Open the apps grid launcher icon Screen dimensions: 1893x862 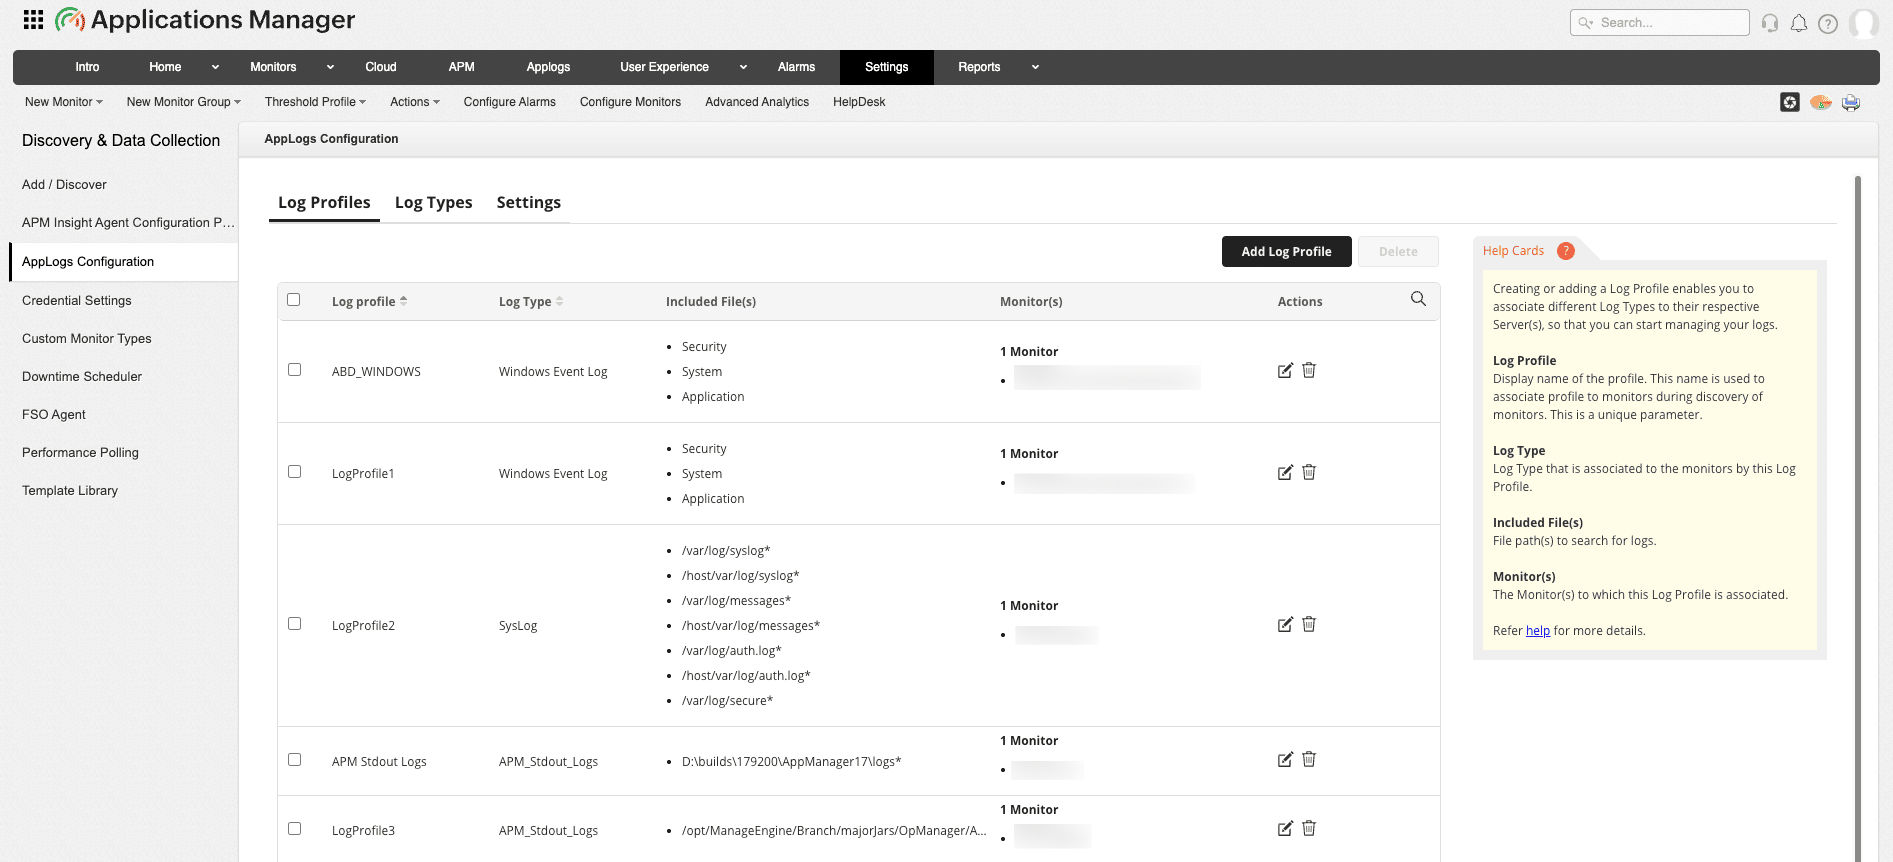click(33, 20)
